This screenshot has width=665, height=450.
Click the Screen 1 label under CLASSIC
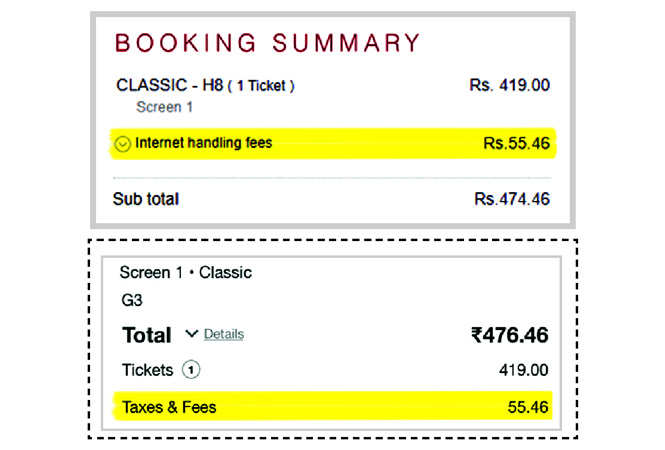(165, 107)
